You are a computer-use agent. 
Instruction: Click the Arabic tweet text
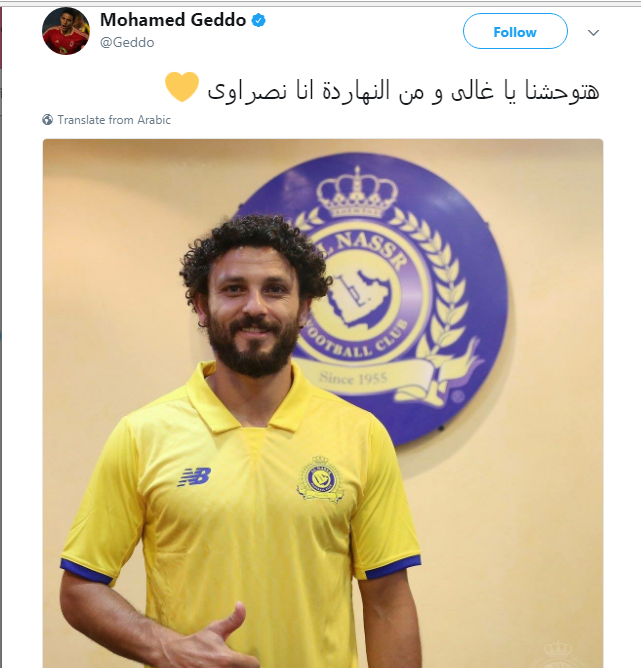[403, 90]
